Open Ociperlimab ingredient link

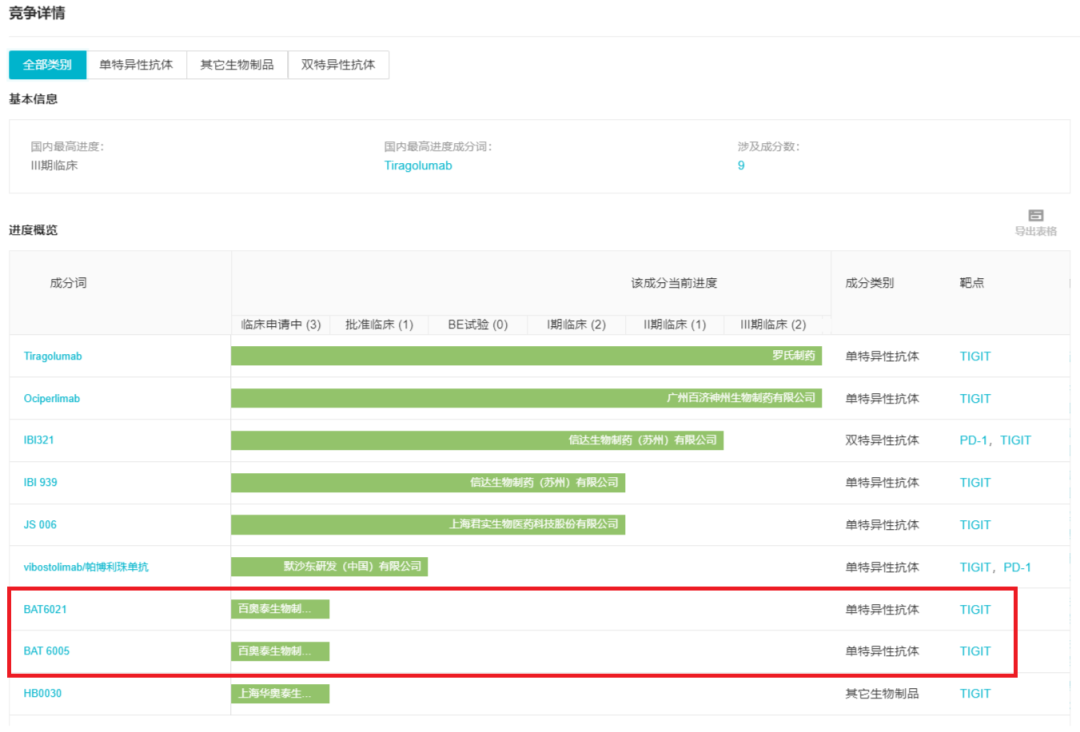pyautogui.click(x=52, y=399)
